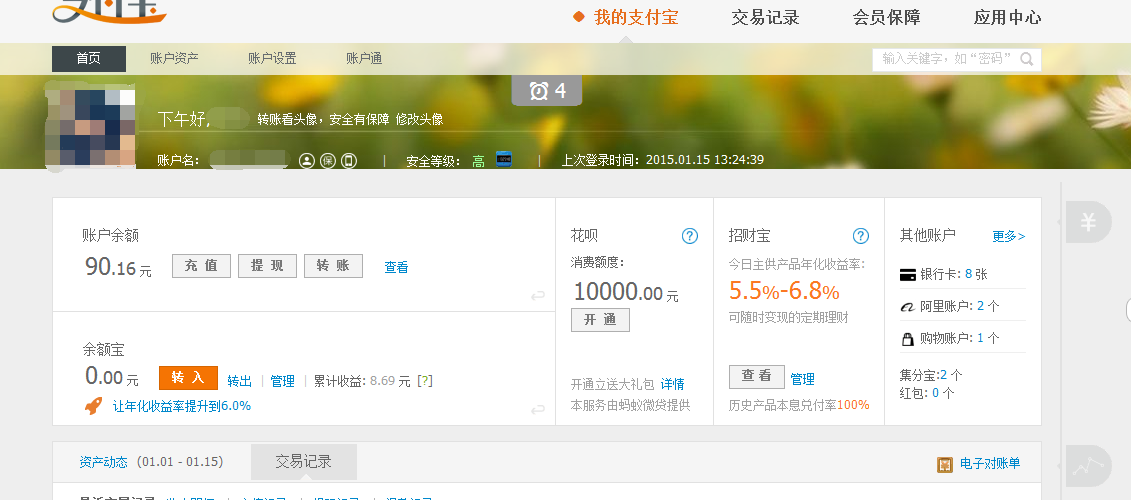Select the 账户设置 sub-navigation tab
The height and width of the screenshot is (500, 1131).
pyautogui.click(x=272, y=59)
